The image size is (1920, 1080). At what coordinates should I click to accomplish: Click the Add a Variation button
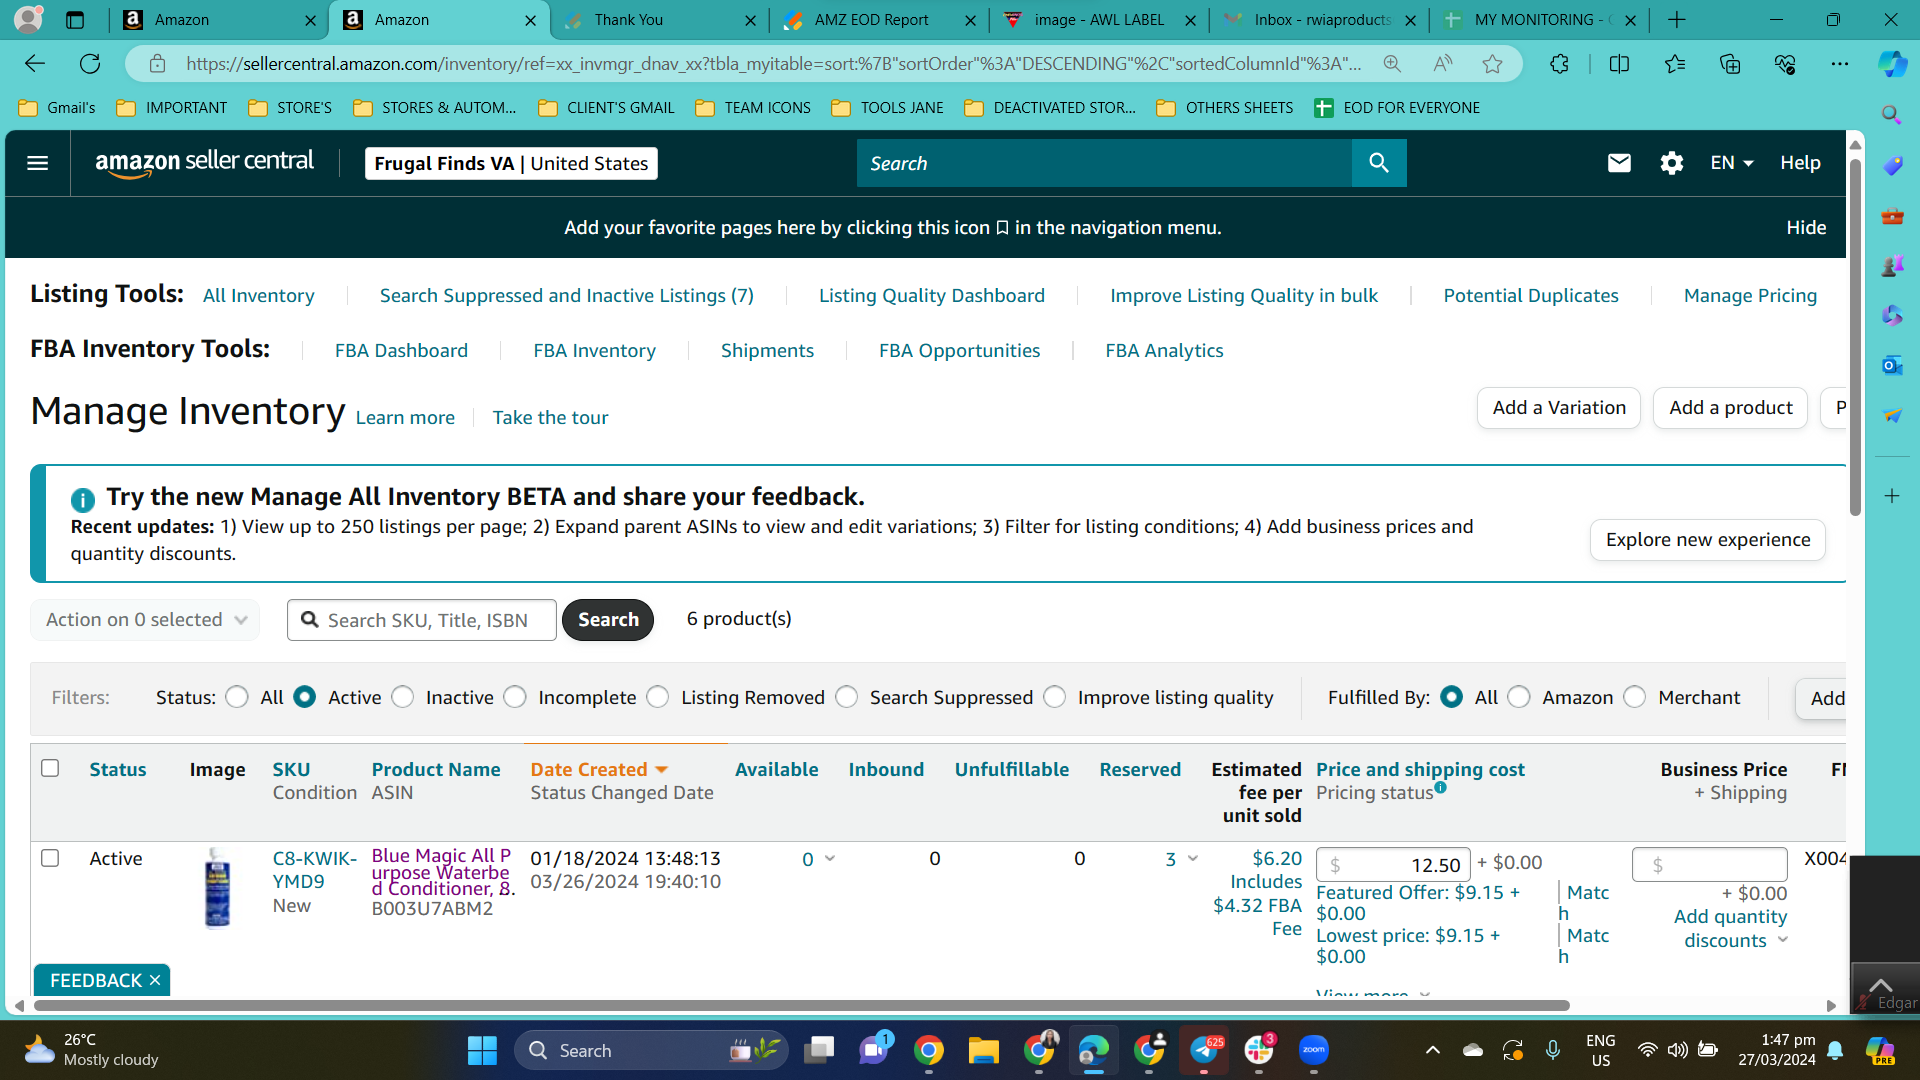click(x=1559, y=408)
